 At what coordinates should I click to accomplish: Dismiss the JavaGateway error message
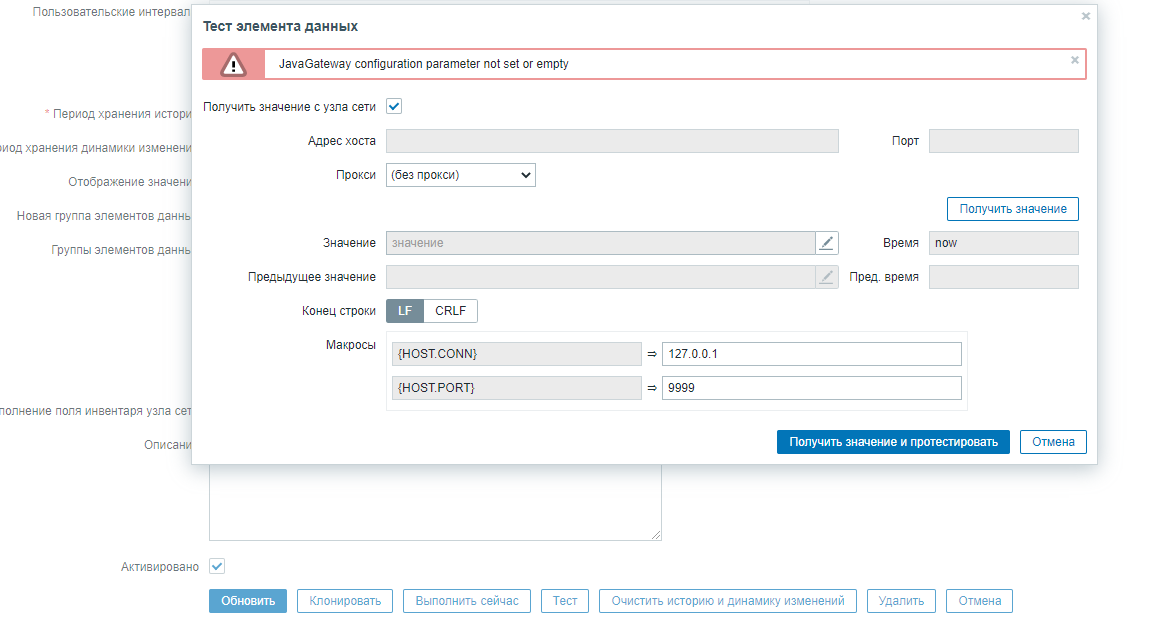[x=1075, y=60]
